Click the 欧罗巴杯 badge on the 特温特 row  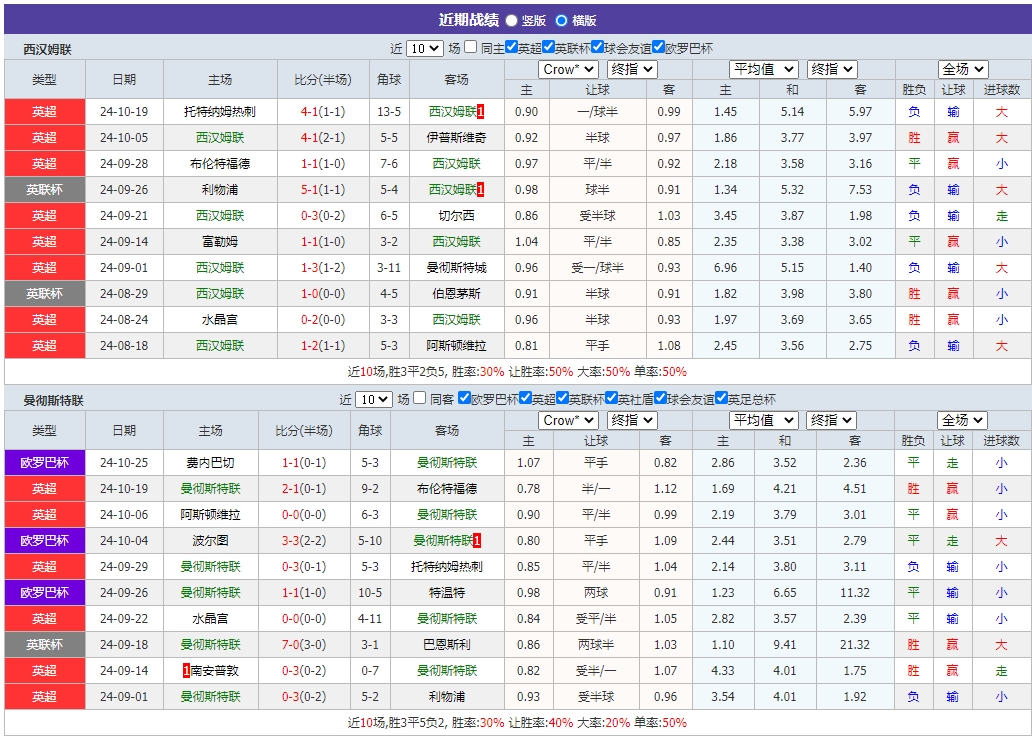tap(44, 593)
